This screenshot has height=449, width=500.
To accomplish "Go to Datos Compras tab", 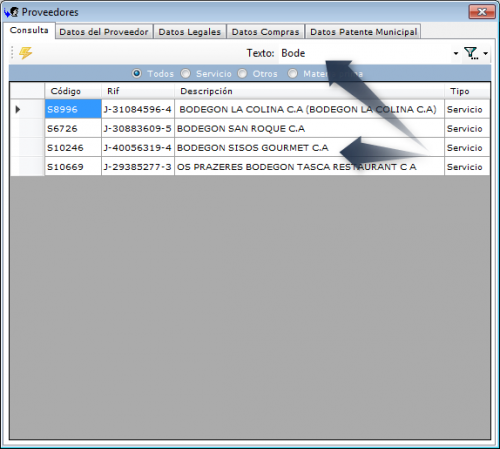I will coord(265,32).
